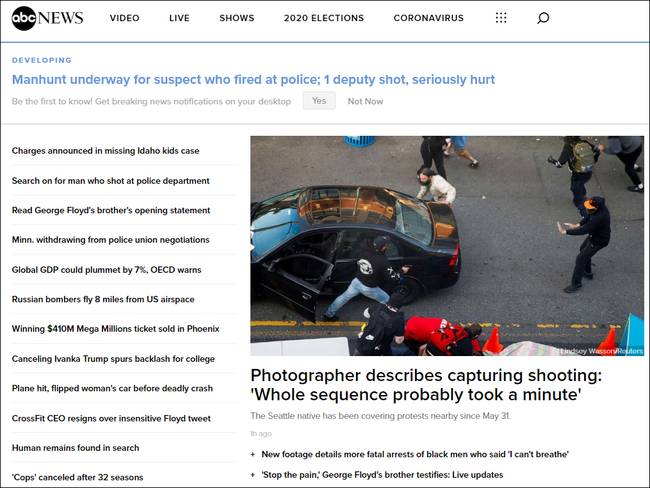Go to the Live section
This screenshot has height=488, width=650.
(179, 18)
